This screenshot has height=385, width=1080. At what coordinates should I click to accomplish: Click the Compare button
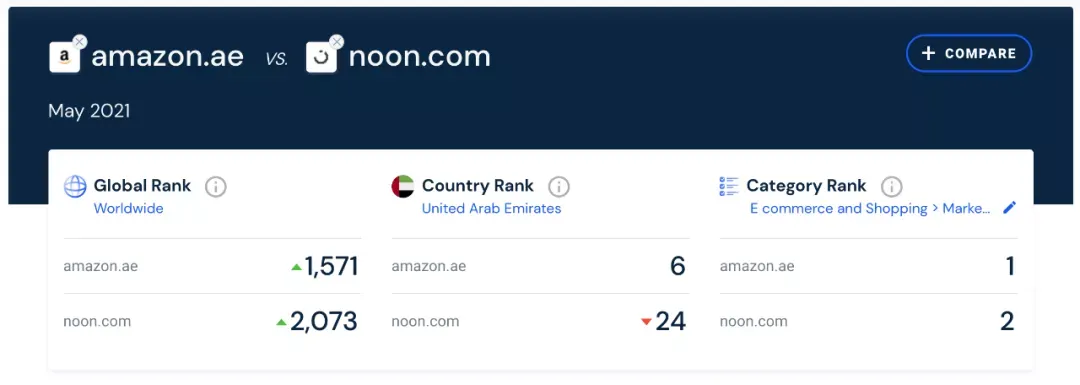pyautogui.click(x=969, y=53)
